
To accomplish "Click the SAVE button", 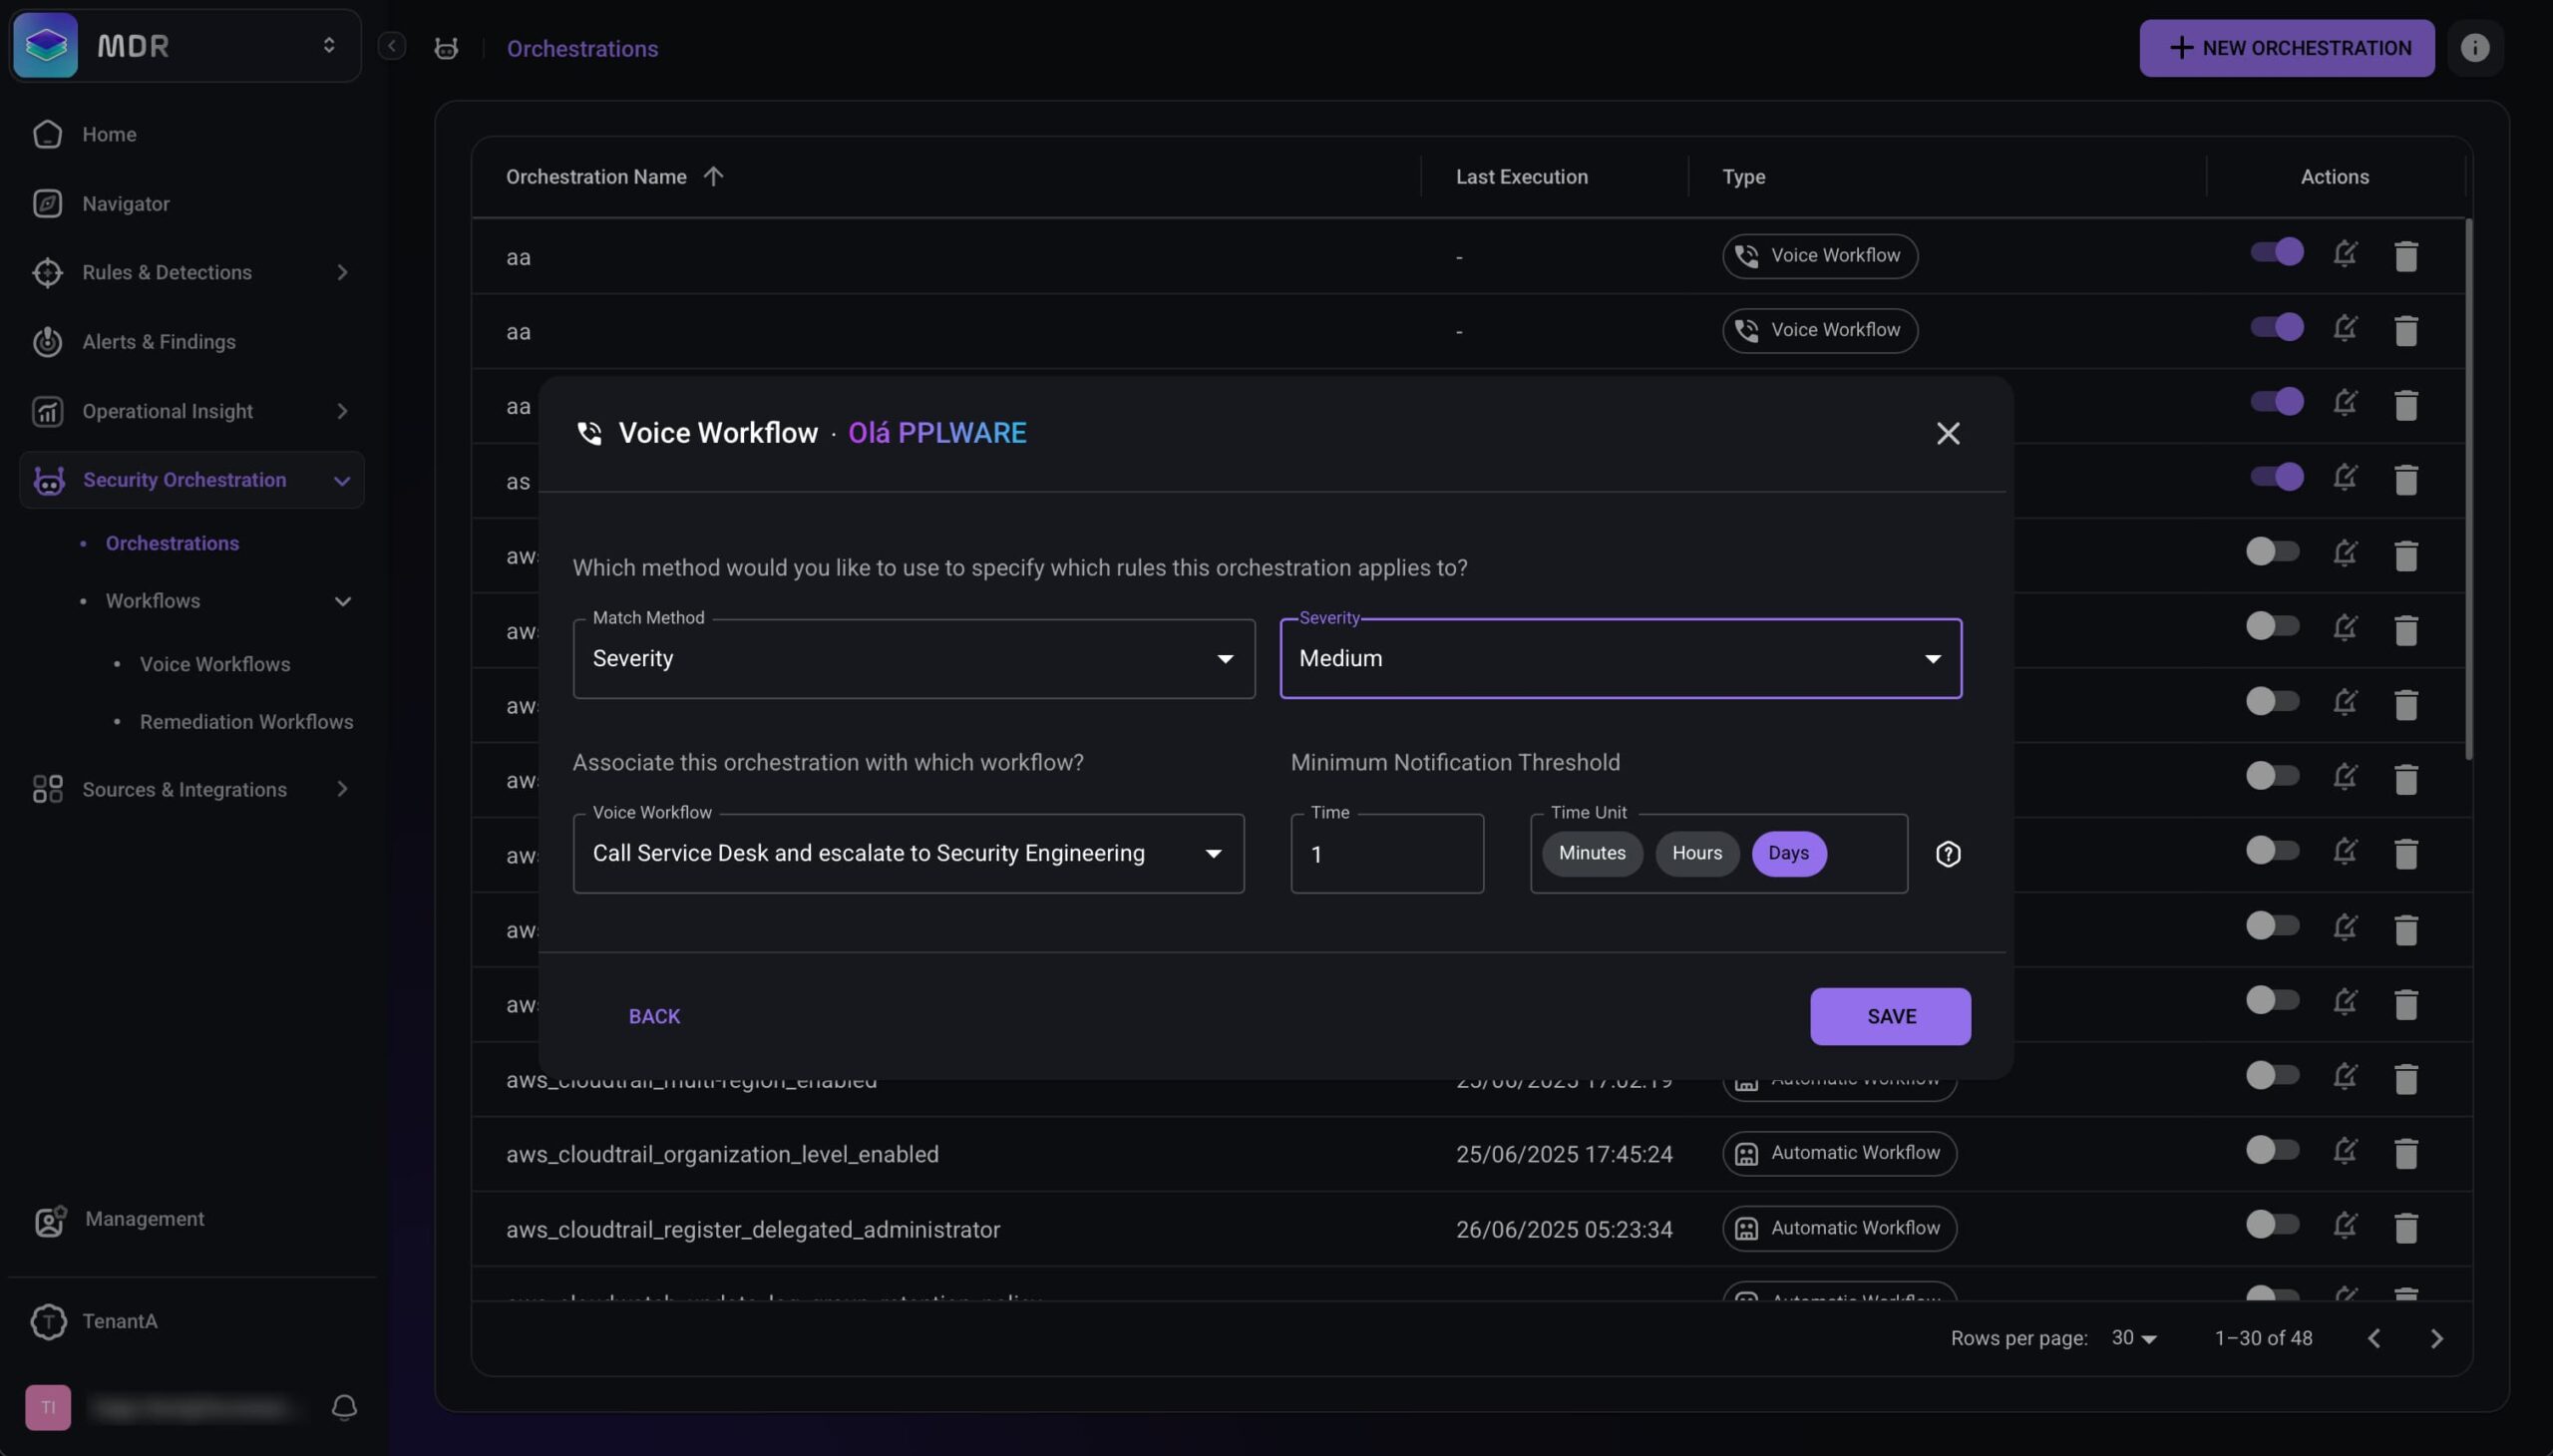I will [1889, 1016].
